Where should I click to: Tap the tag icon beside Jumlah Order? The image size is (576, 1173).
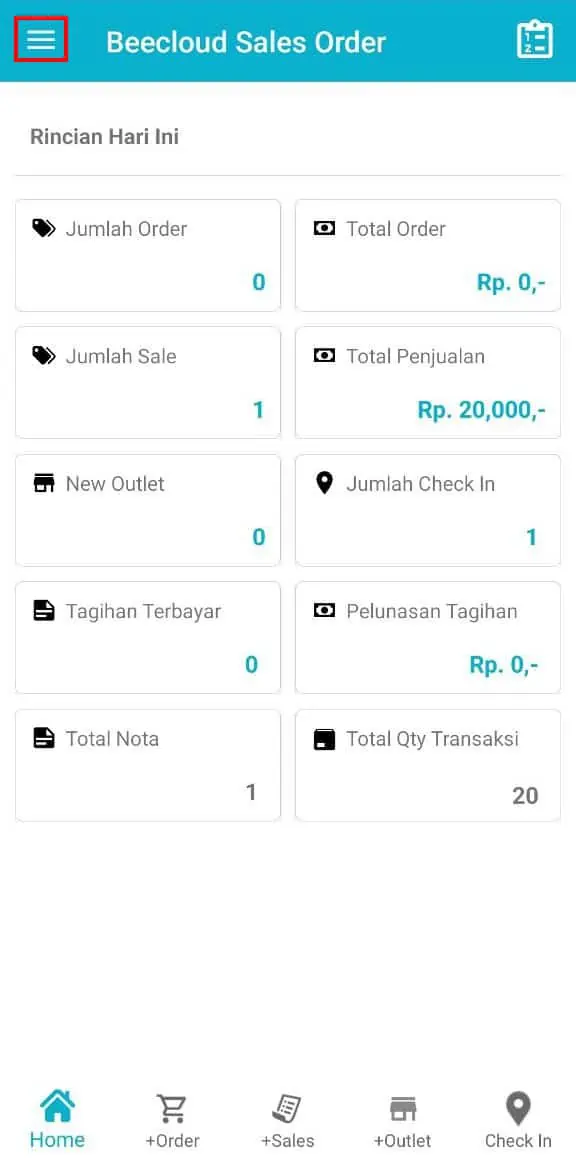[x=44, y=228]
